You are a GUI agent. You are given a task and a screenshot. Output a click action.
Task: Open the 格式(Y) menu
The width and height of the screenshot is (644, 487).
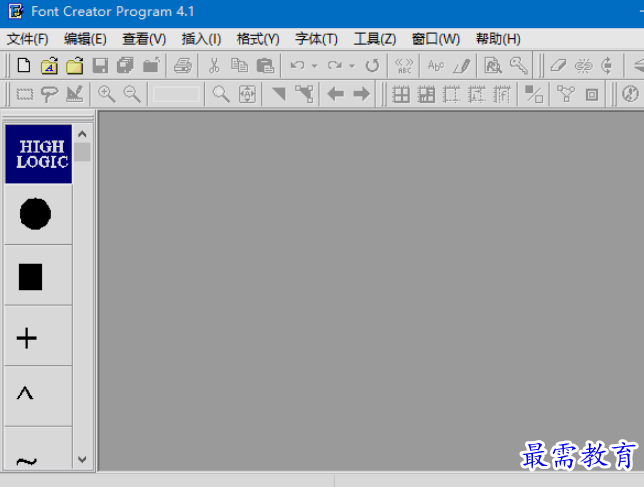click(258, 39)
